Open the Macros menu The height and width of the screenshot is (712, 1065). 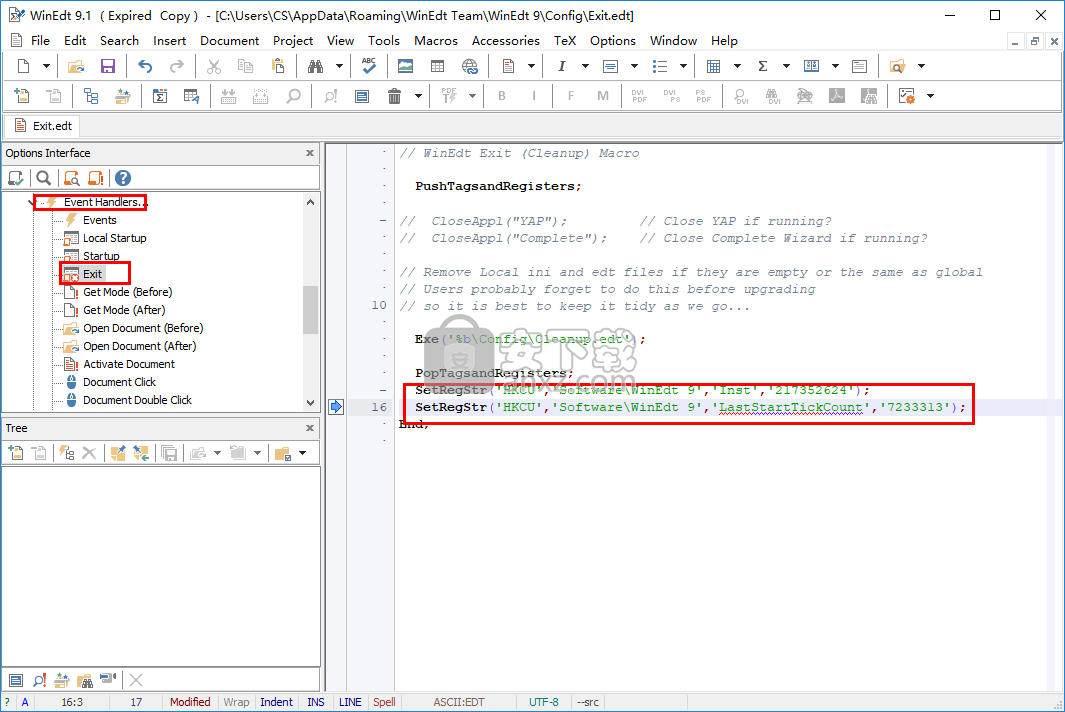coord(435,41)
